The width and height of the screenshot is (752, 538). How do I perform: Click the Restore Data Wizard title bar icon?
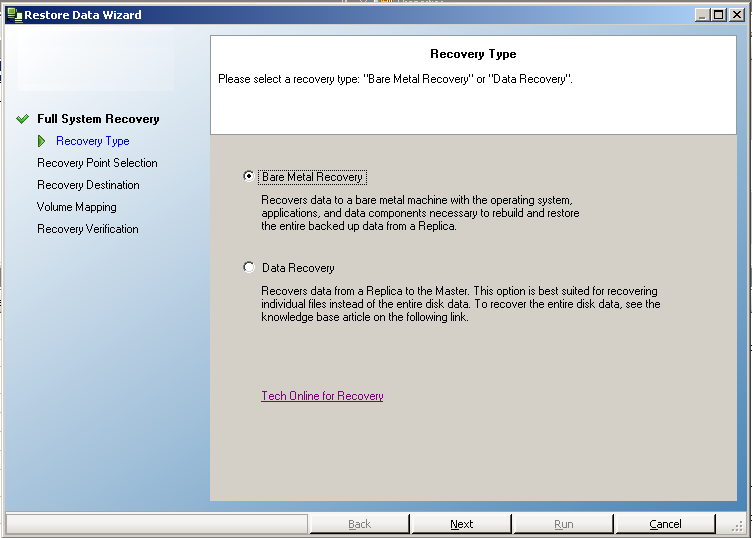(15, 15)
